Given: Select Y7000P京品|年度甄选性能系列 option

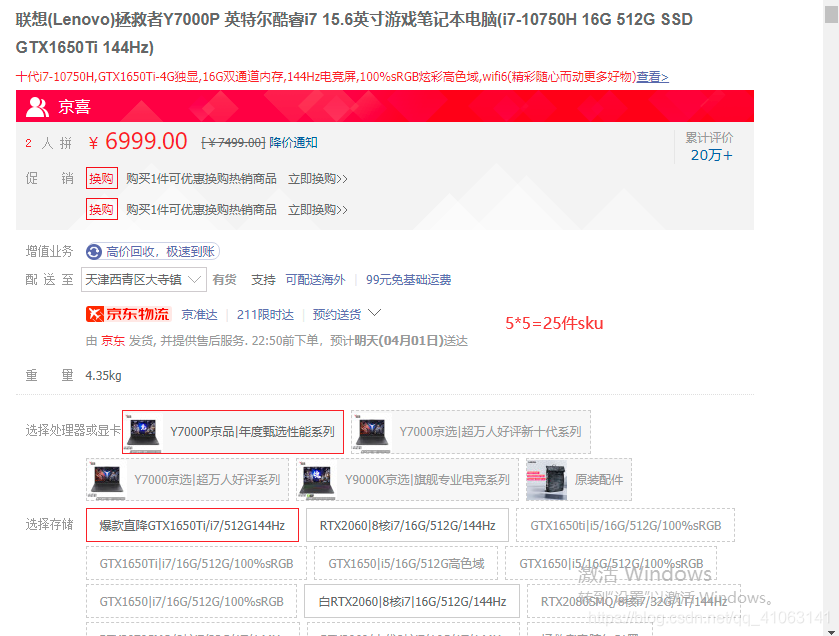Looking at the screenshot, I should pos(233,432).
